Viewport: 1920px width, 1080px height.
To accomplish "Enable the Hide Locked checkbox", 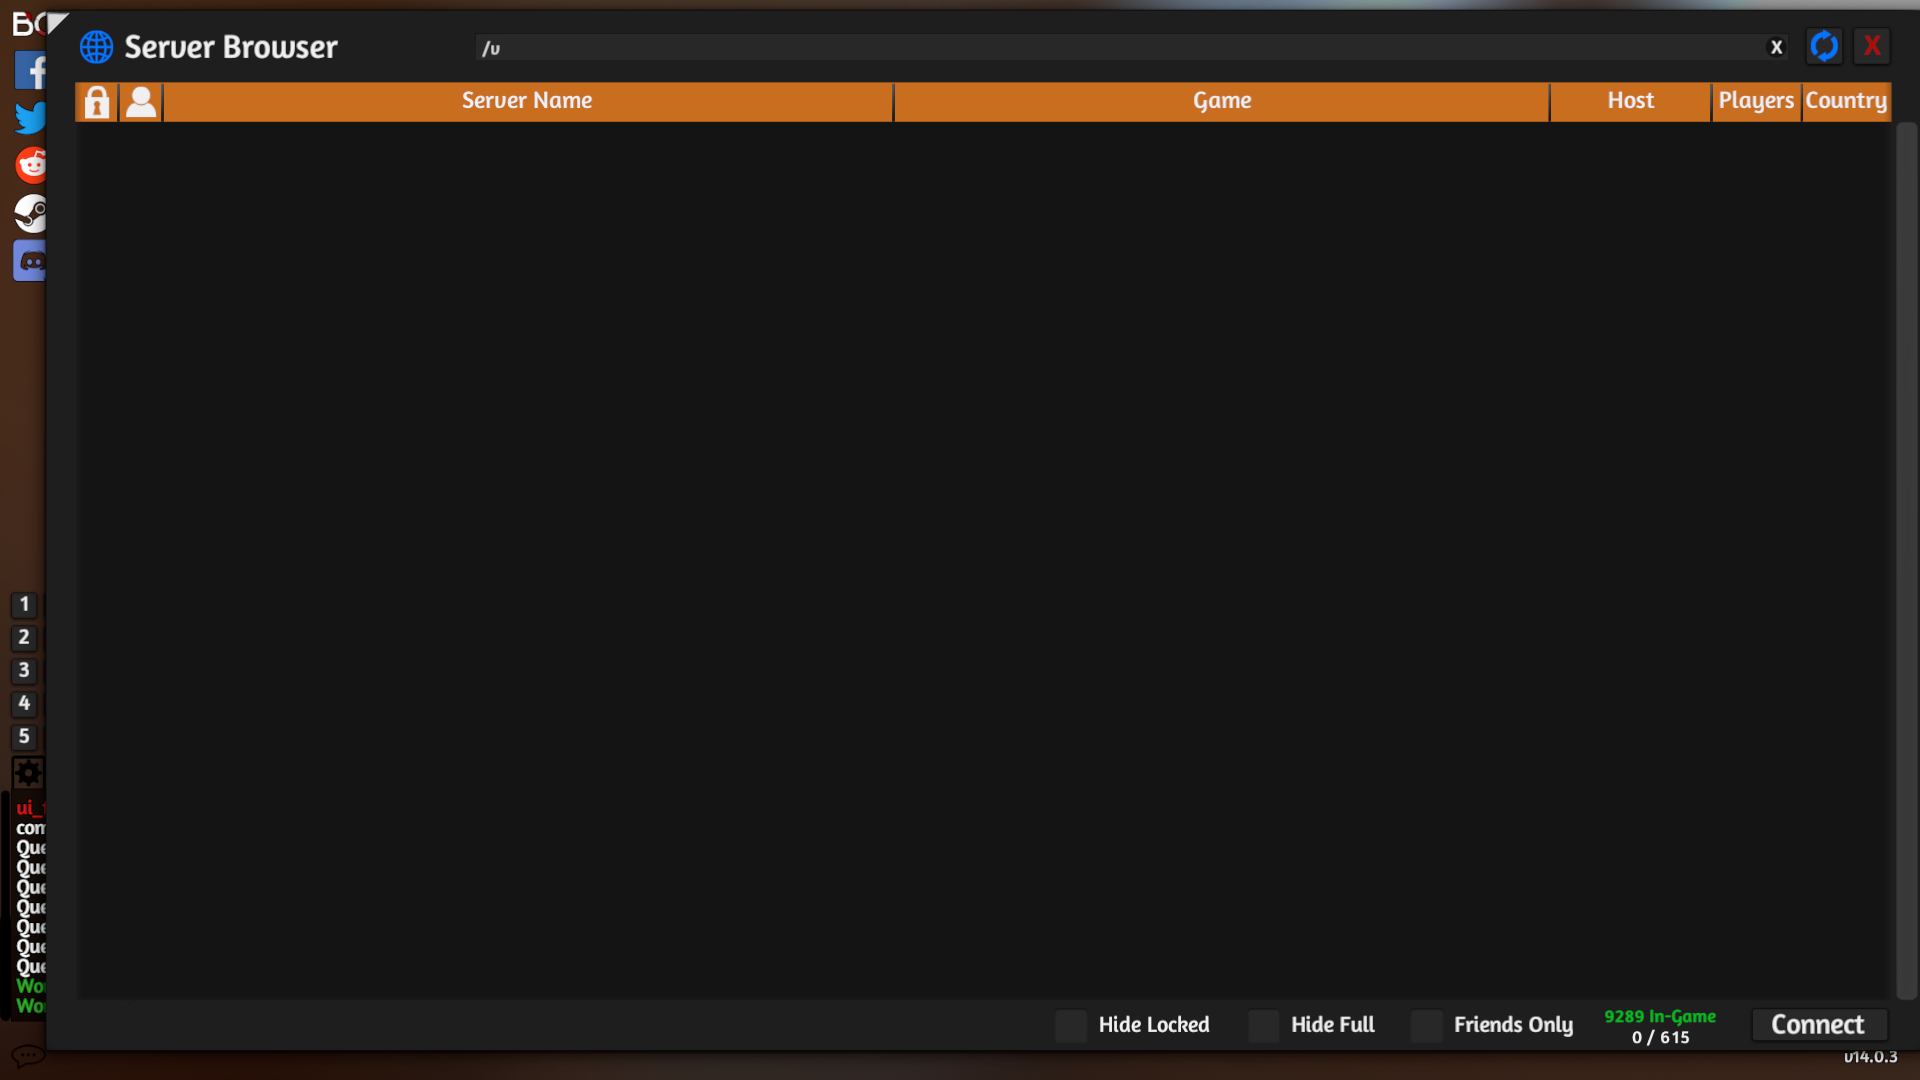I will [1071, 1025].
